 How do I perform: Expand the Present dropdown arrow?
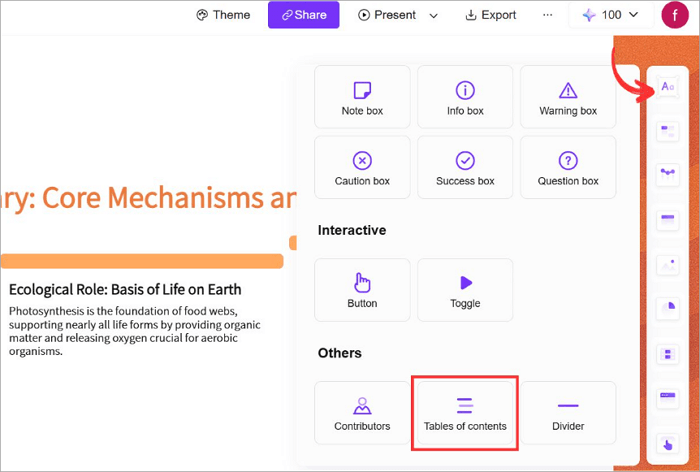point(433,16)
